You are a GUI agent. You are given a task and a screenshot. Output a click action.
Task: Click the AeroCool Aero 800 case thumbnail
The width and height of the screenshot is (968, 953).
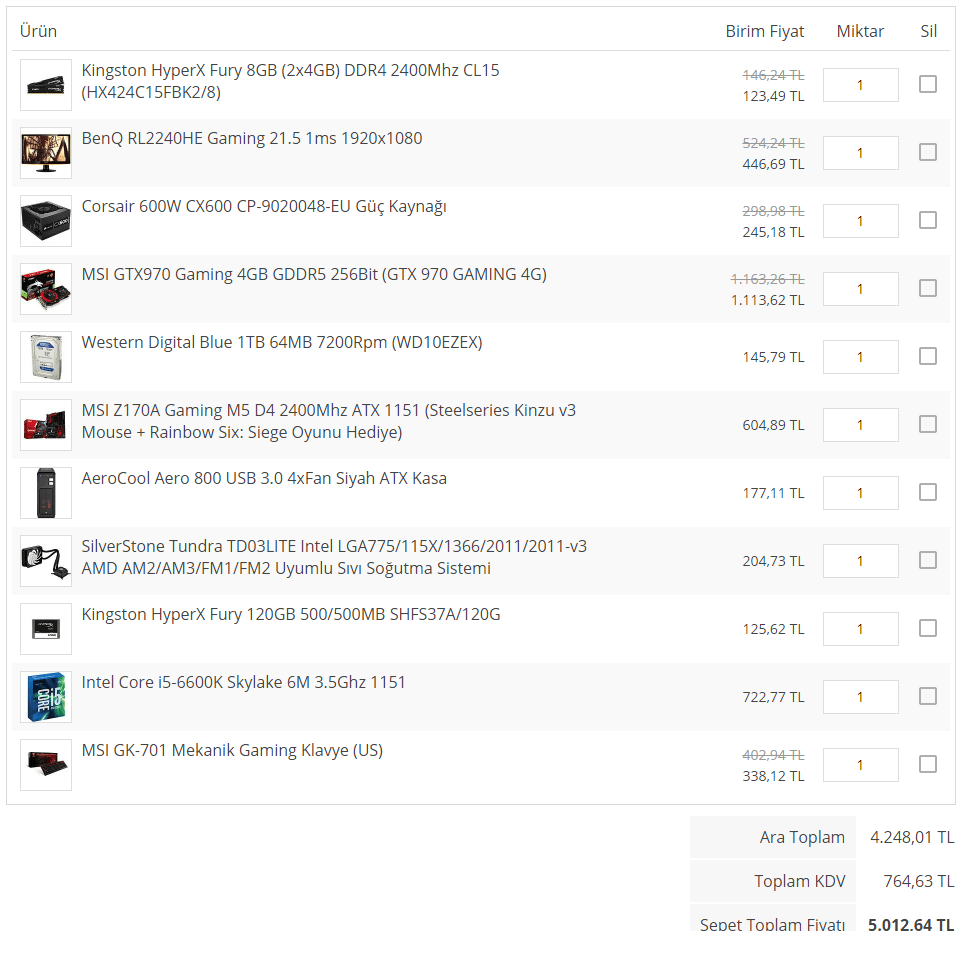pyautogui.click(x=44, y=492)
